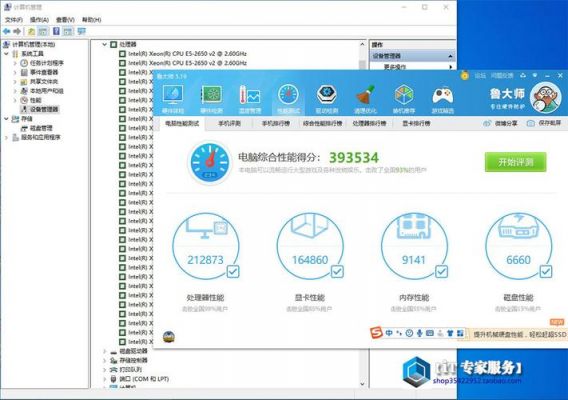568x400 pixels.
Task: Click scroll-down arrow of the device list
Action: tap(362, 384)
